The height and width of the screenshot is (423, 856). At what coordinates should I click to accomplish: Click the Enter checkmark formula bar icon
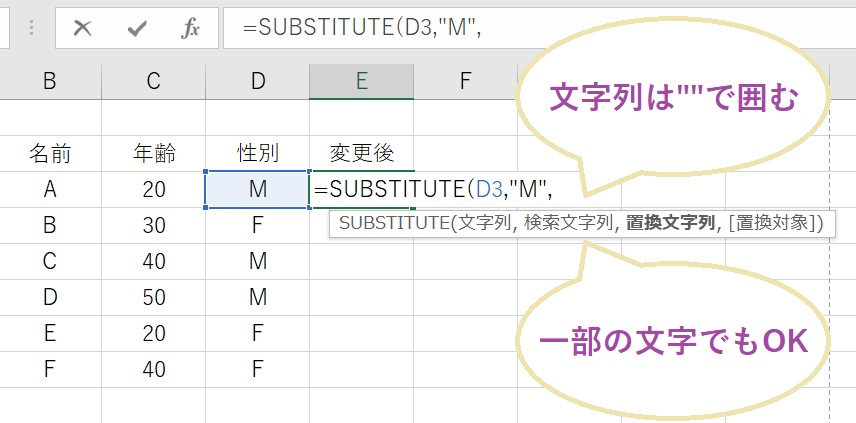point(137,29)
